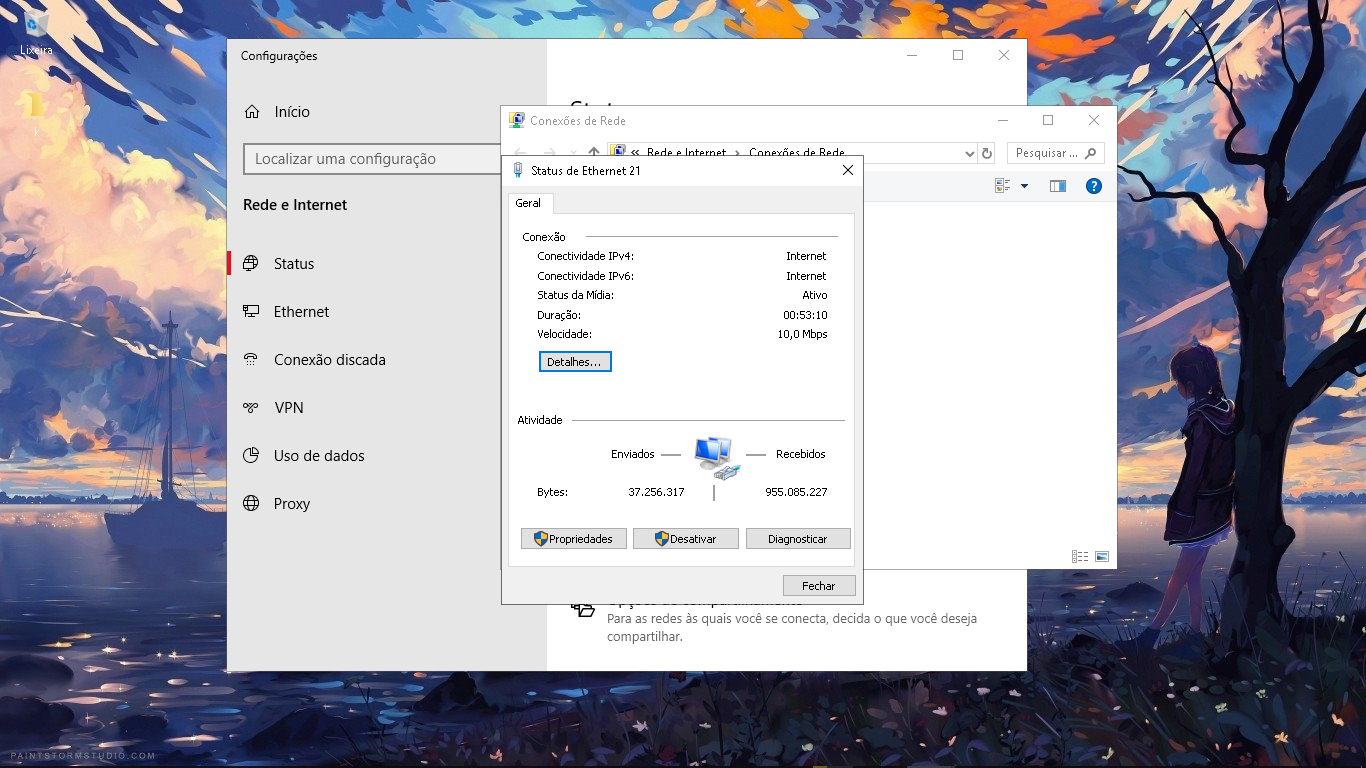This screenshot has height=768, width=1366.
Task: Click the folder icon in the address bar
Action: coord(617,153)
